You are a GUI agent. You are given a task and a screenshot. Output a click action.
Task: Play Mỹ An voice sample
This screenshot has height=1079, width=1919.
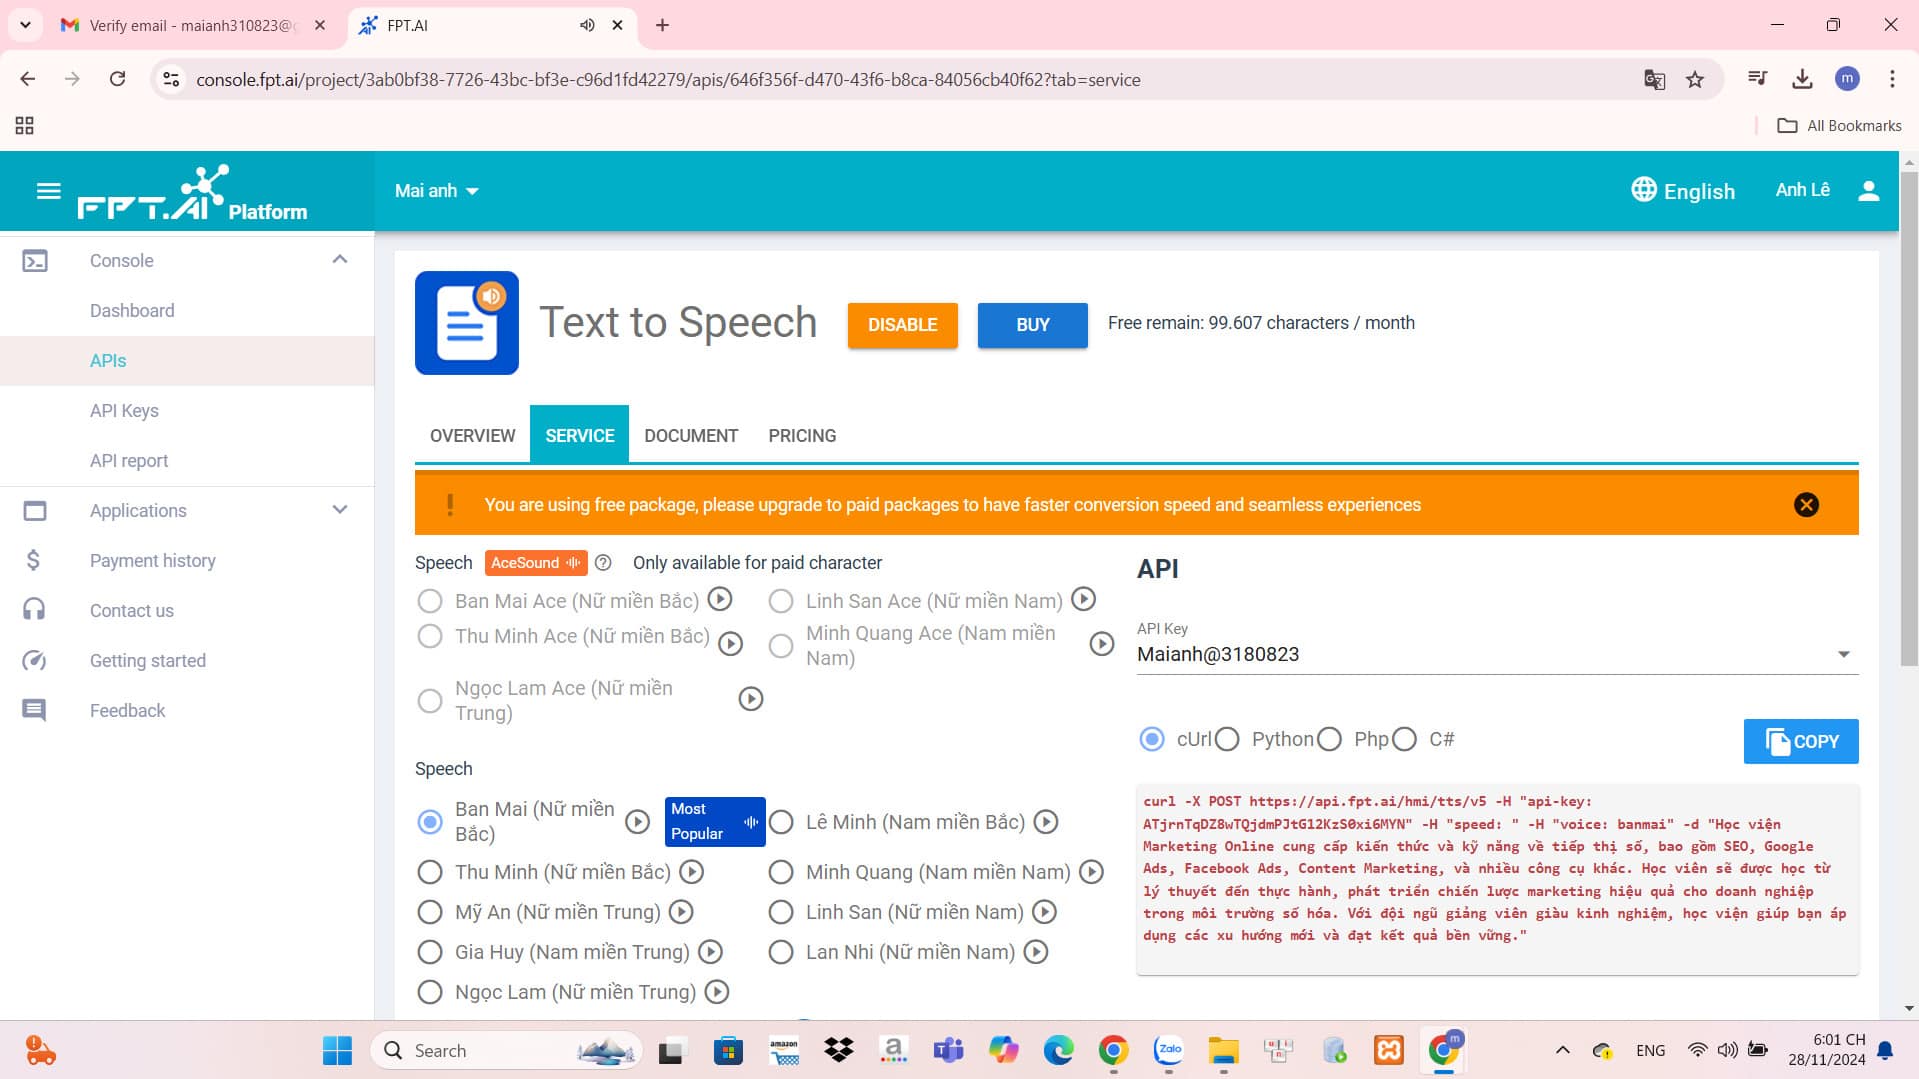[681, 912]
